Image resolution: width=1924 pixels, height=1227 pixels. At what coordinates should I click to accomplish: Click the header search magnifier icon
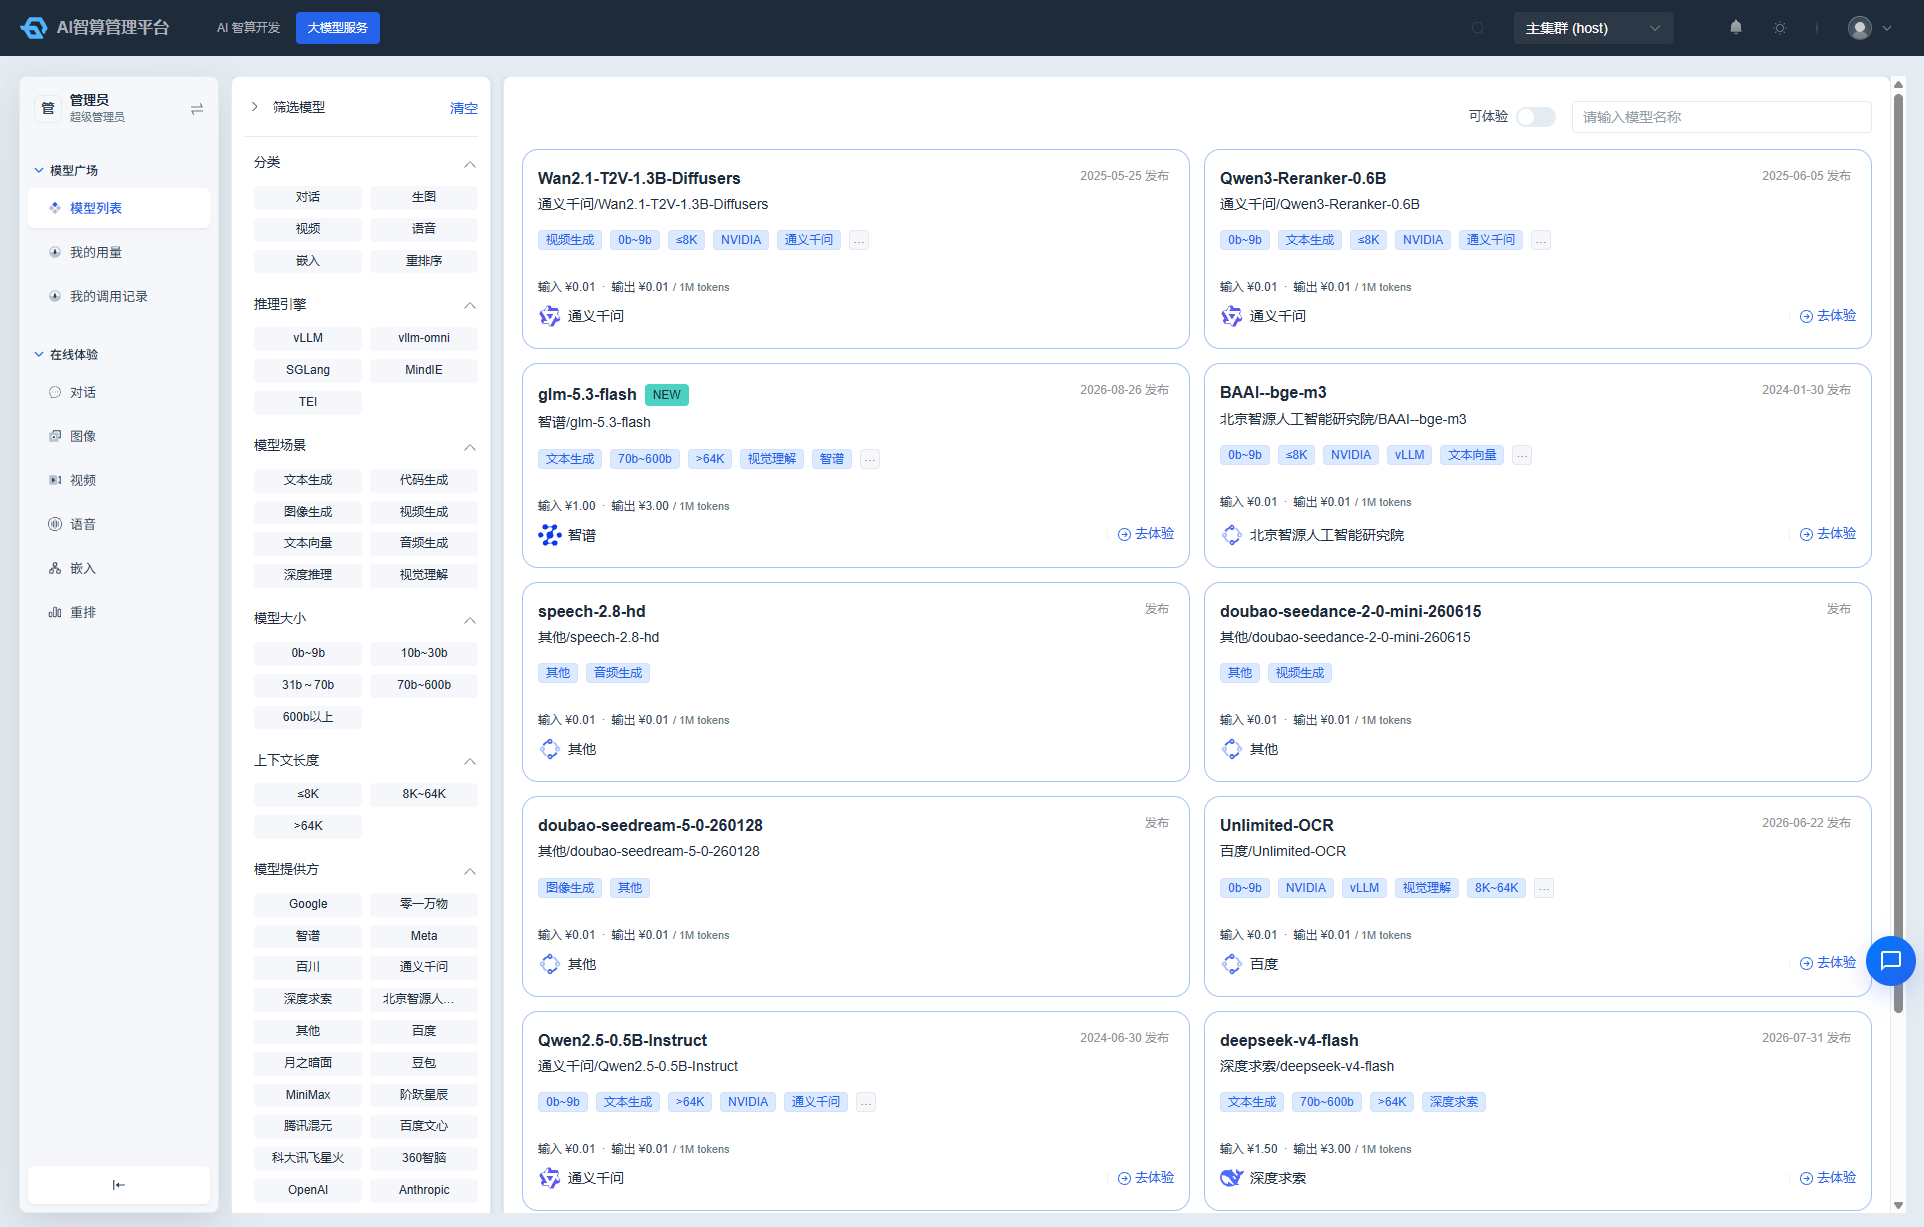click(1478, 28)
